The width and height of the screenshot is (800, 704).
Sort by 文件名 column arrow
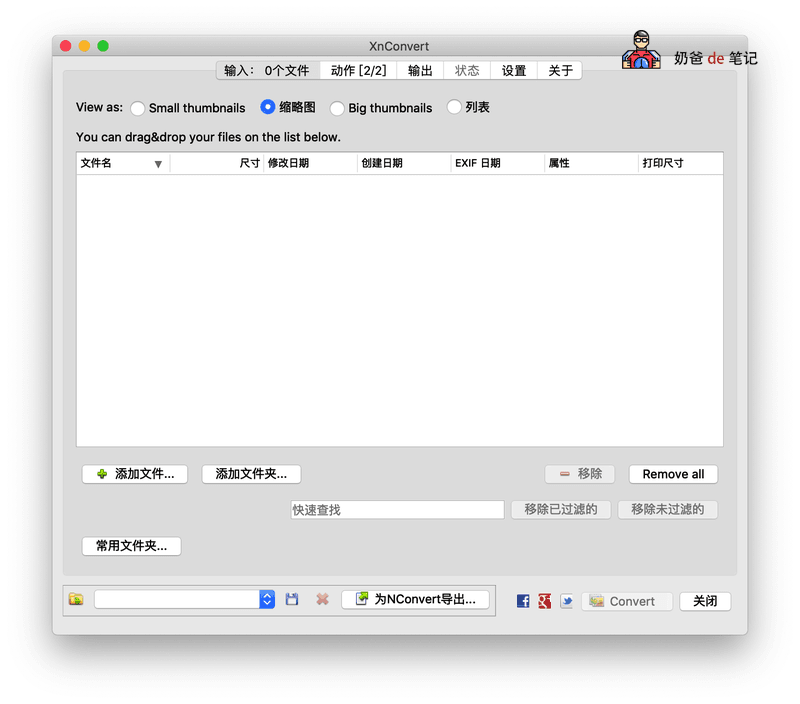point(158,164)
